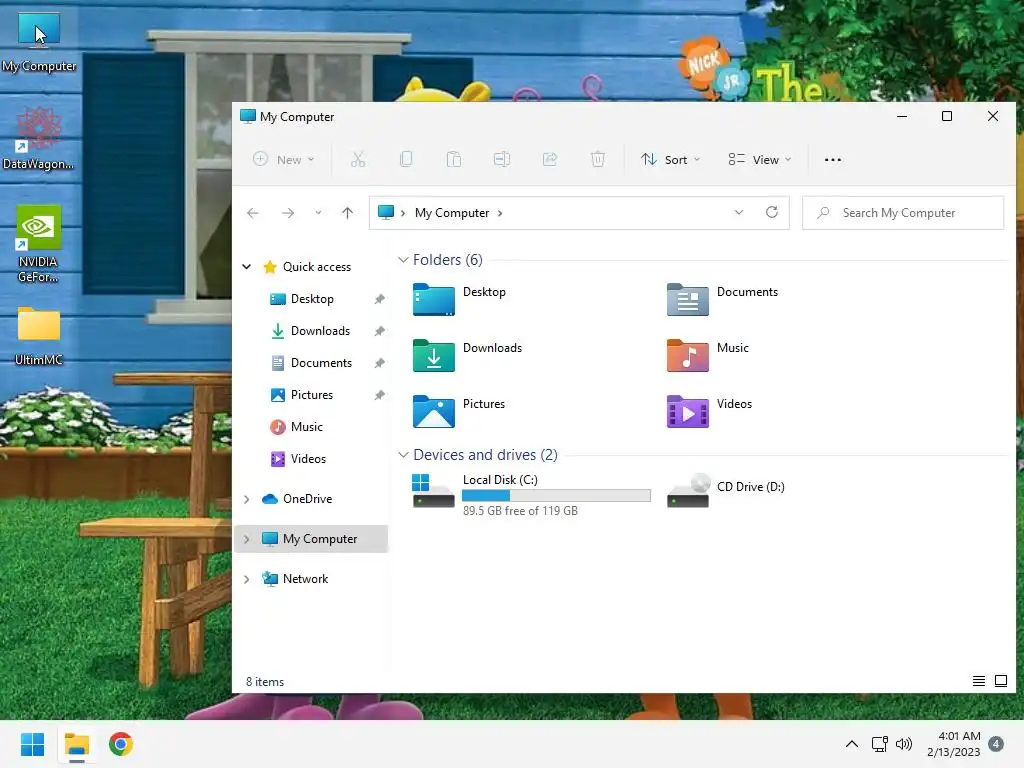The width and height of the screenshot is (1024, 768).
Task: Collapse the Quick access tree node
Action: click(x=247, y=266)
